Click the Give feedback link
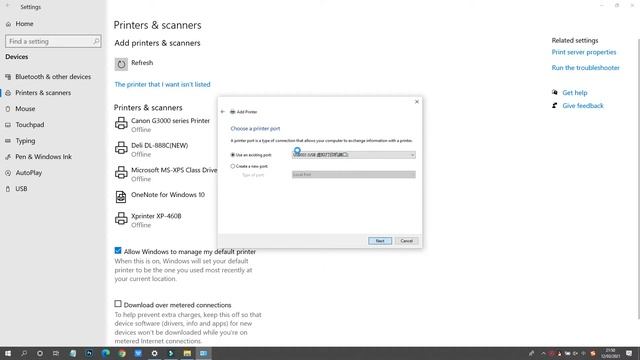This screenshot has height=360, width=640. coord(583,106)
